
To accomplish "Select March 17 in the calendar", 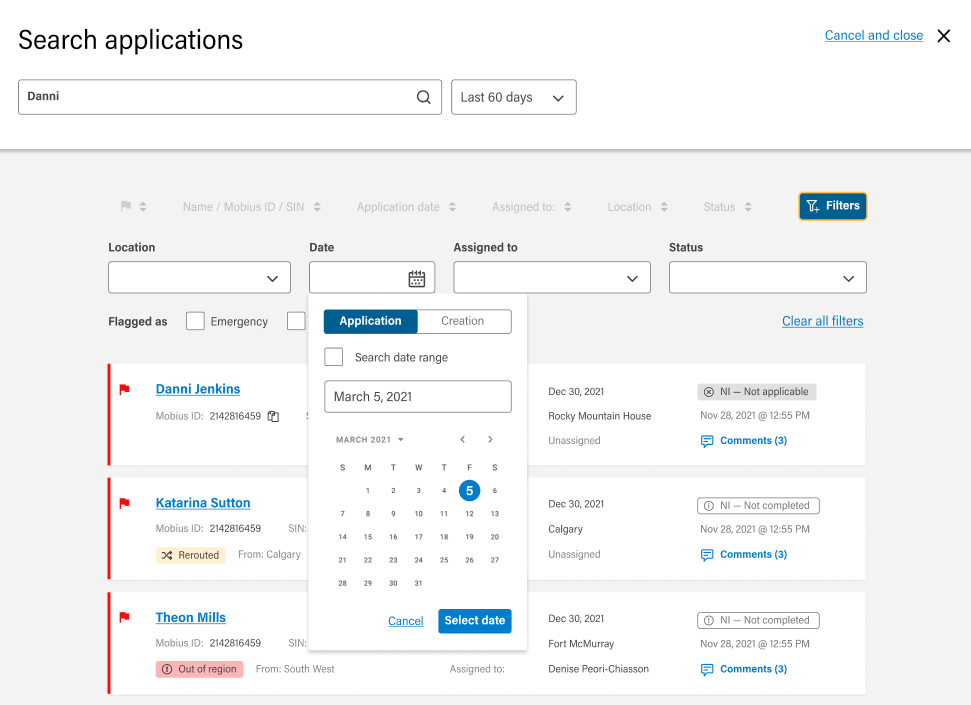I will [x=419, y=536].
